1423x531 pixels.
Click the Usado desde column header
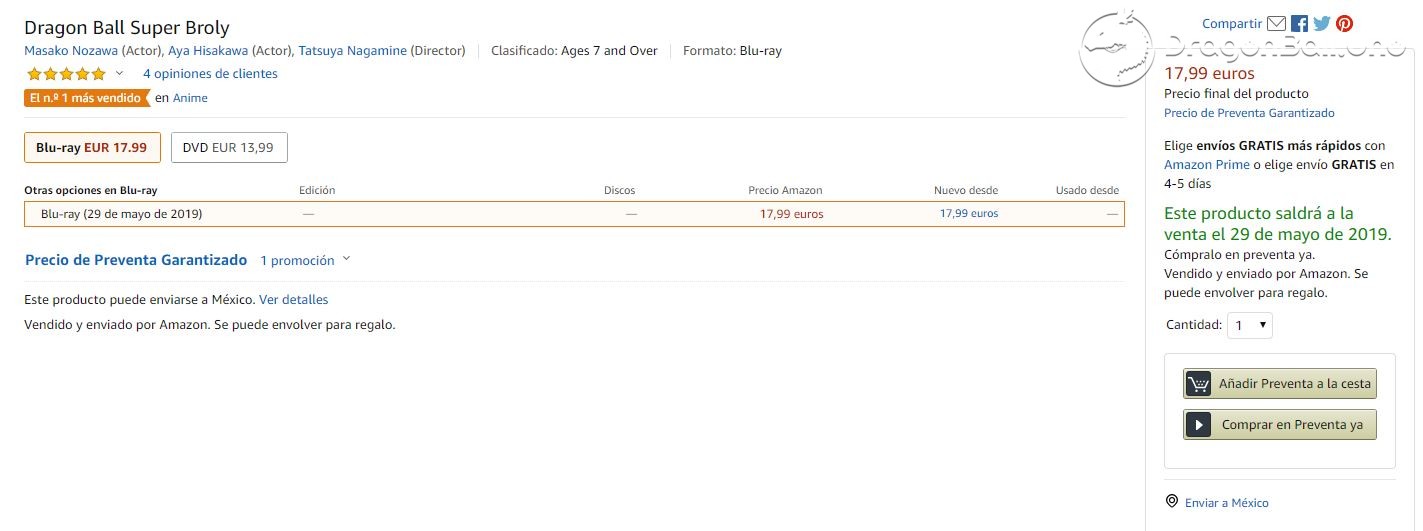[x=1087, y=190]
